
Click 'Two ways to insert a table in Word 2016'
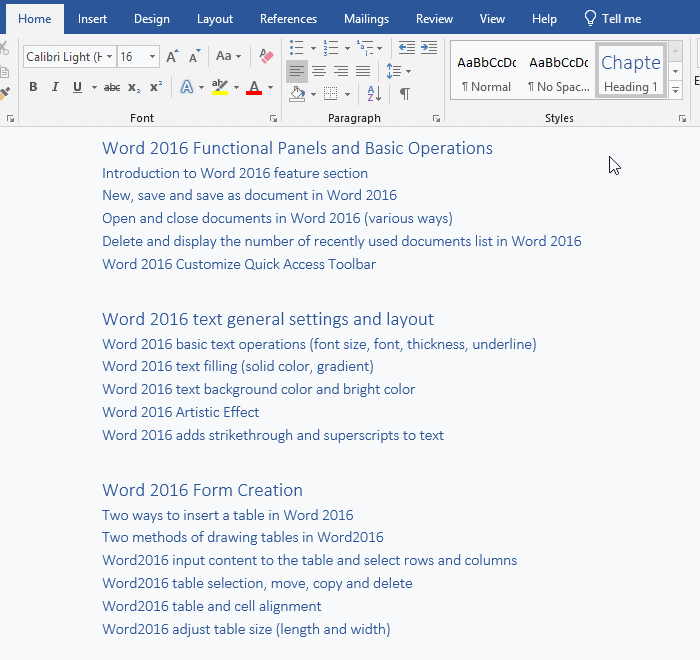(228, 515)
